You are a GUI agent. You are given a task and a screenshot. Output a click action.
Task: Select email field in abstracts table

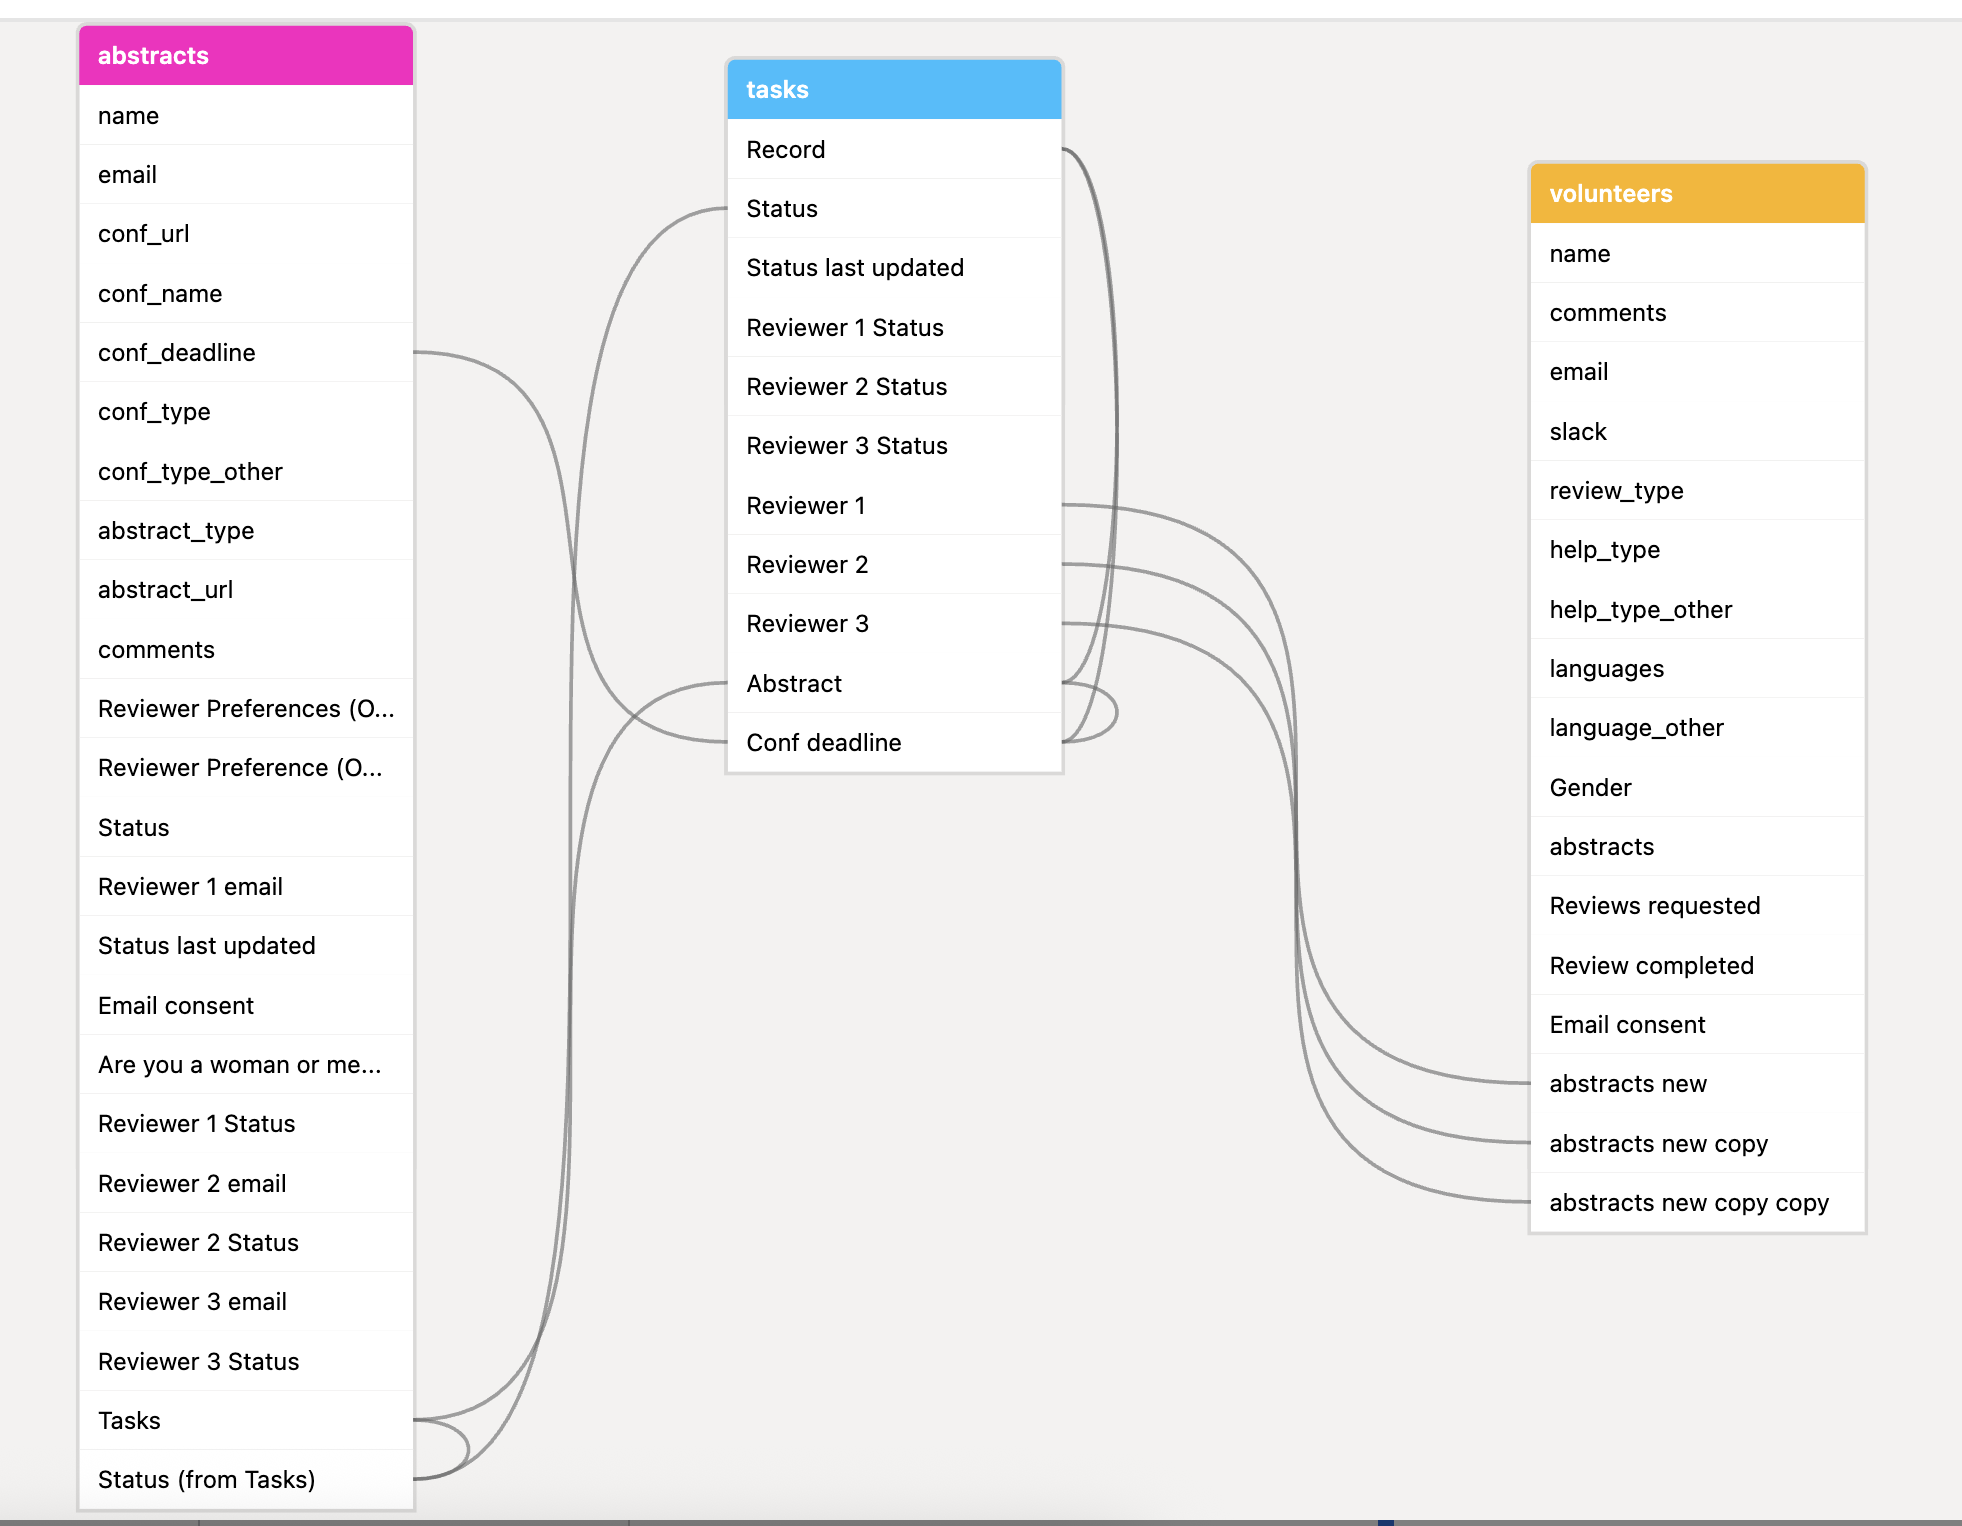click(x=246, y=175)
